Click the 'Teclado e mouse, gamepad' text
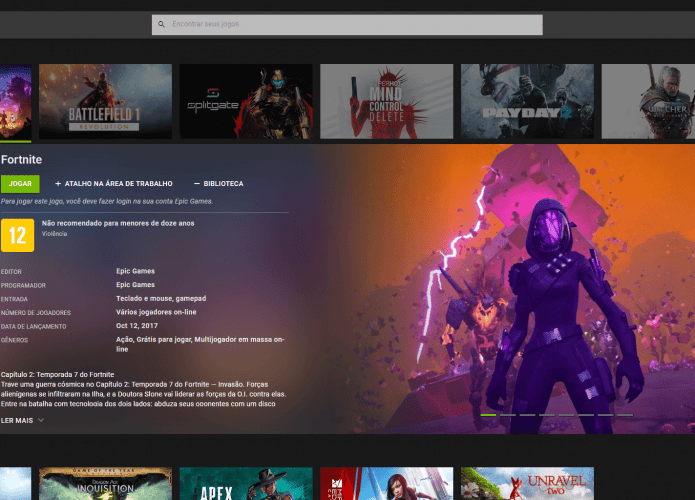 pyautogui.click(x=161, y=298)
